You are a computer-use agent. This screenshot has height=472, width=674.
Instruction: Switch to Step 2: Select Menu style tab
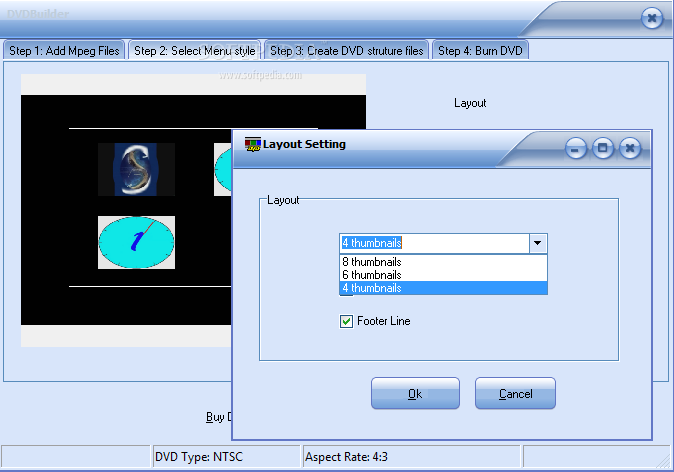pyautogui.click(x=195, y=51)
